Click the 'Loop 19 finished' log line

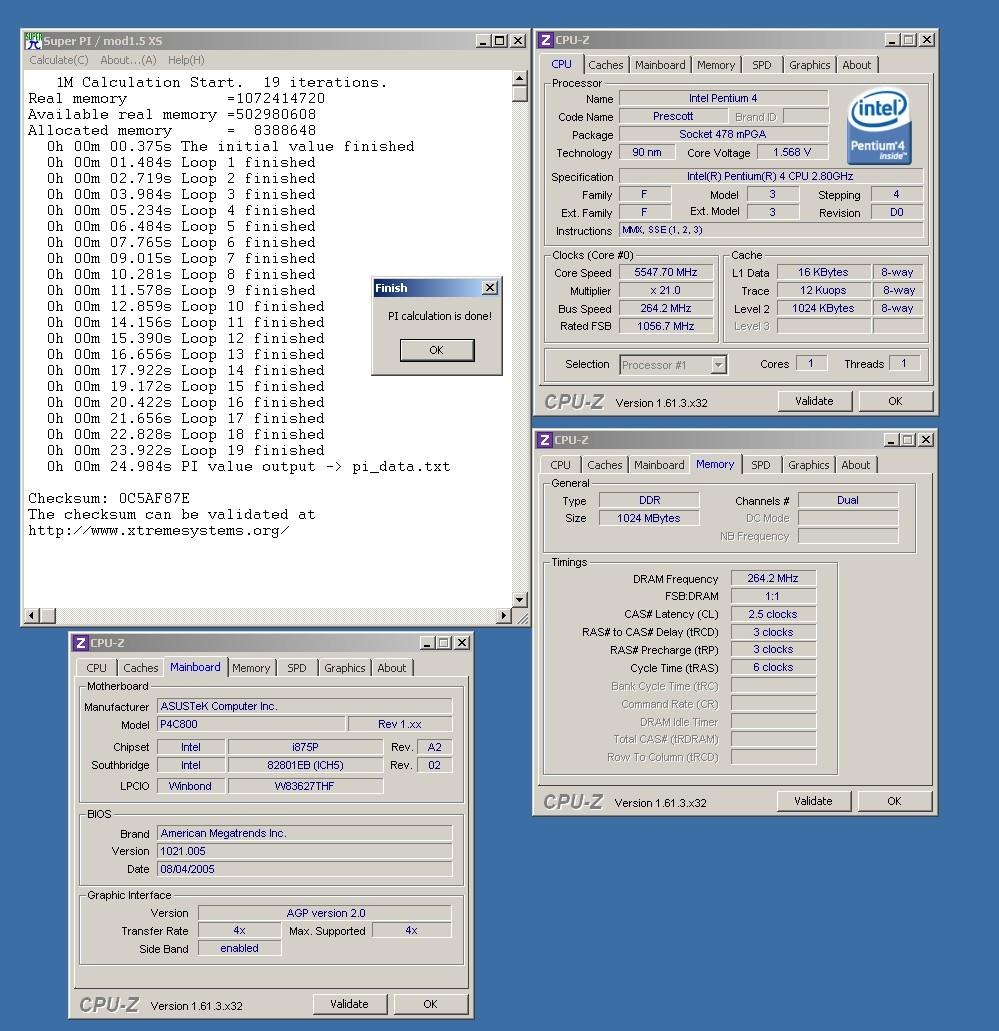click(185, 450)
